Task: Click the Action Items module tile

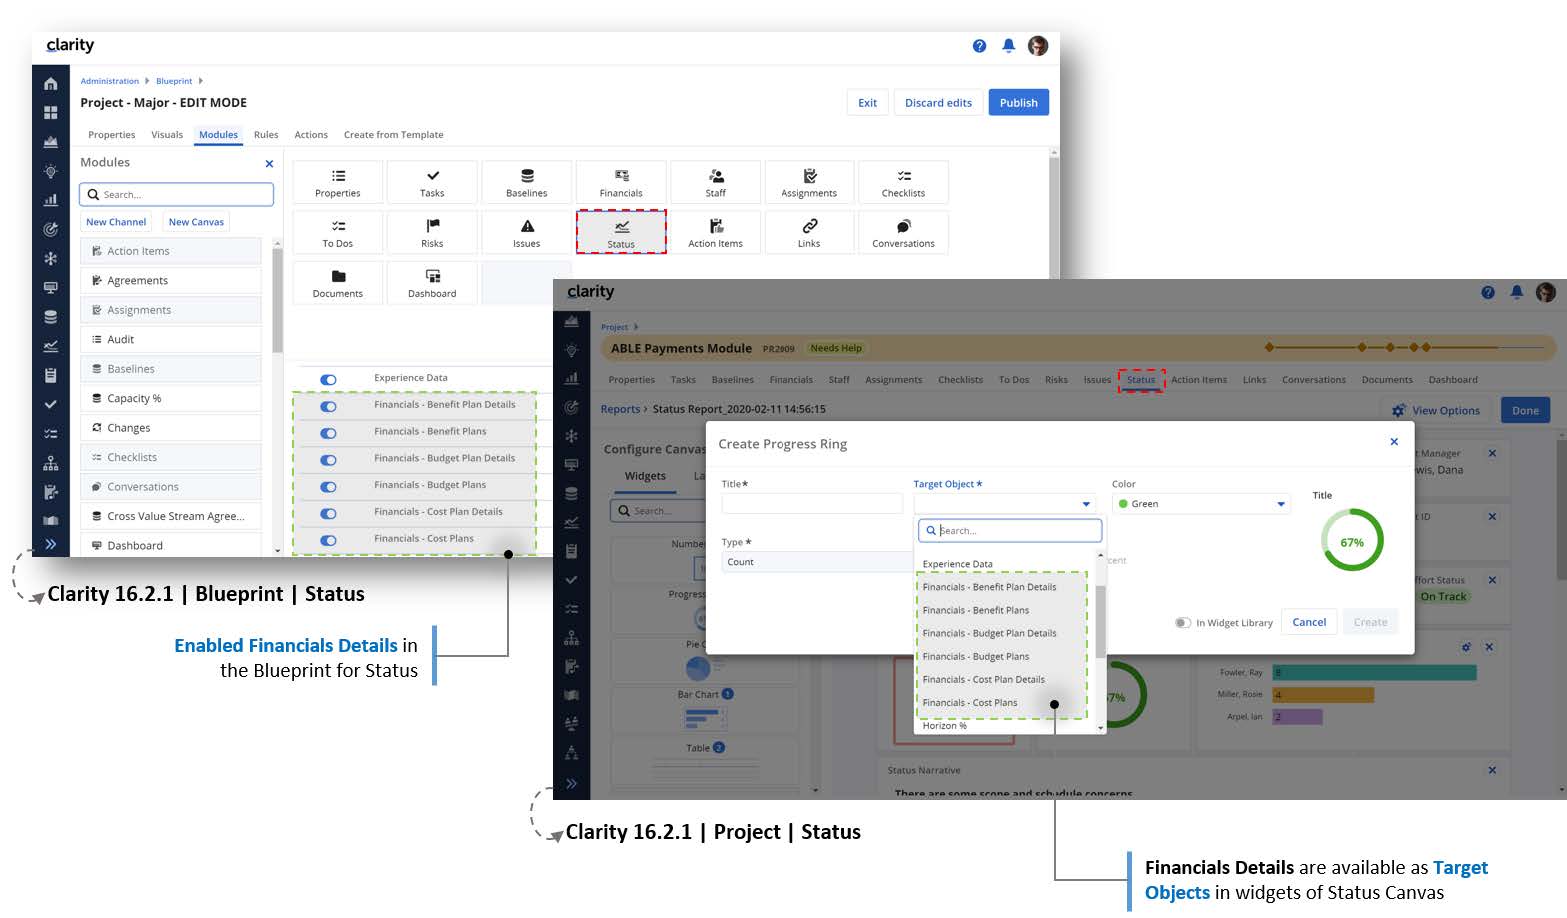Action: point(715,232)
